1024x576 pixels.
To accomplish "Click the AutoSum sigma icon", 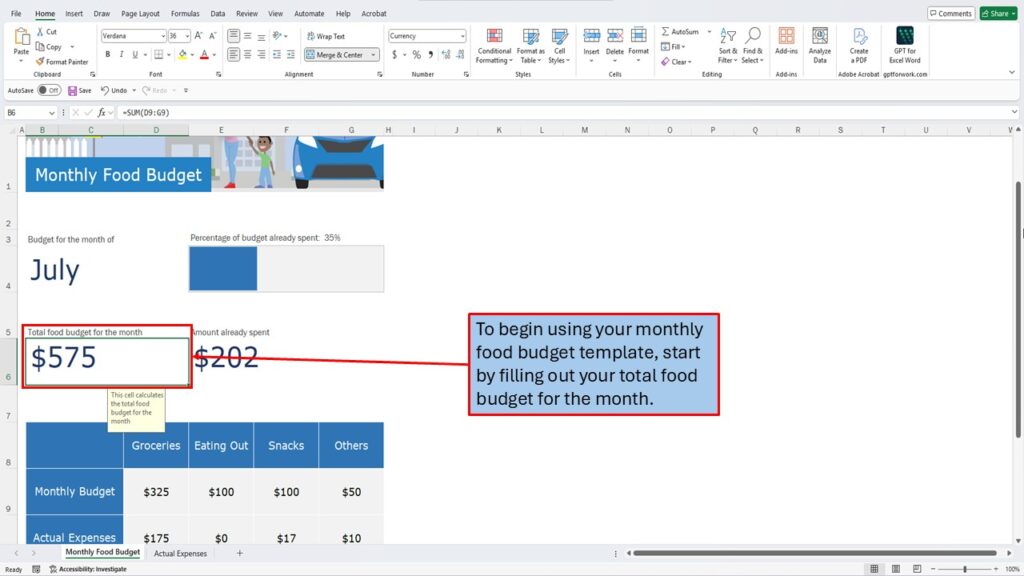I will tap(665, 32).
